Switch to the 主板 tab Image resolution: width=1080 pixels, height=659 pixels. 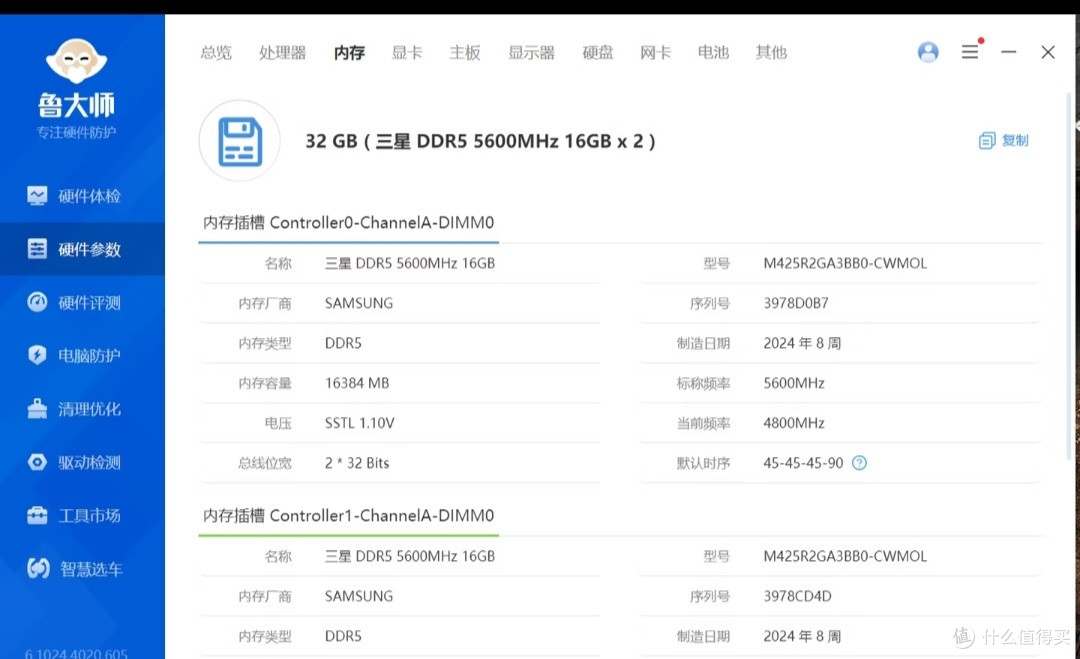click(465, 52)
